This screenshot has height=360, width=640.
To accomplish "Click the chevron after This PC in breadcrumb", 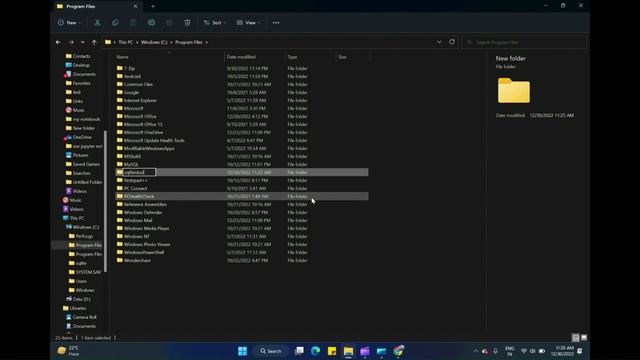I will point(137,42).
